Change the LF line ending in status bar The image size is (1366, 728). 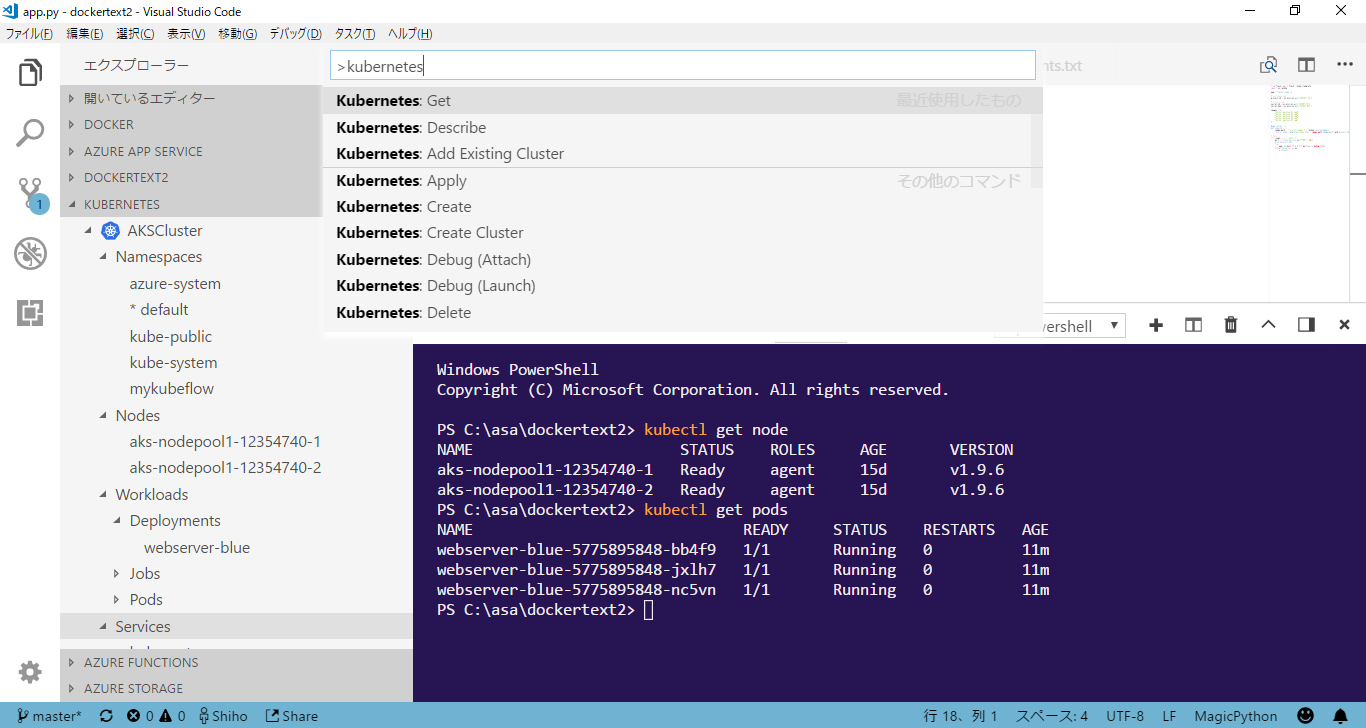pos(1169,716)
